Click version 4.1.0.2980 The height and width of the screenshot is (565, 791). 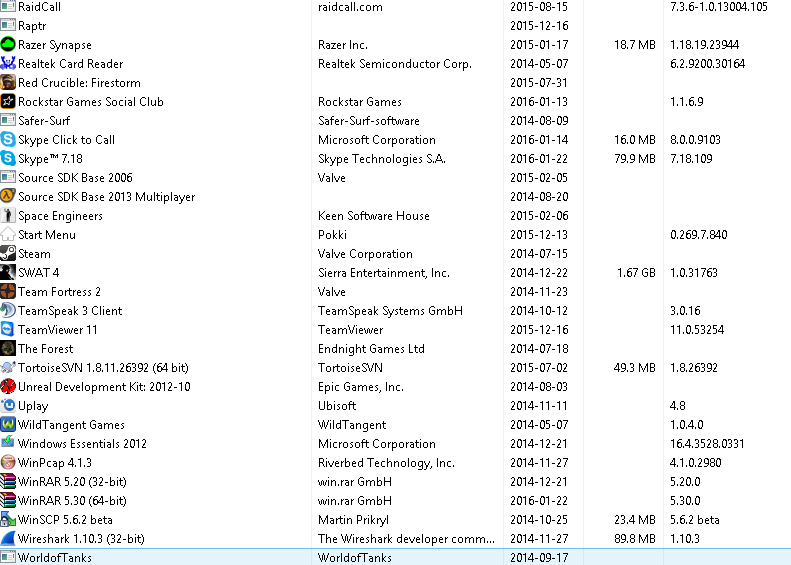click(696, 463)
